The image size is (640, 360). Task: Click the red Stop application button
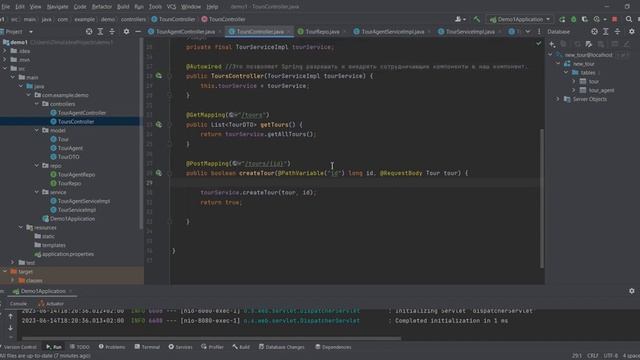[x=615, y=19]
